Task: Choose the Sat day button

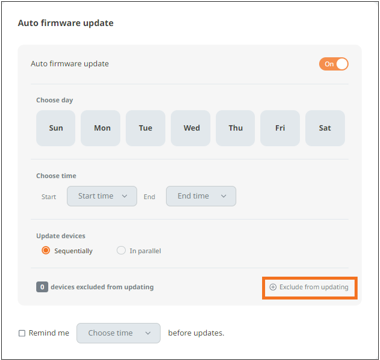Action: point(325,128)
